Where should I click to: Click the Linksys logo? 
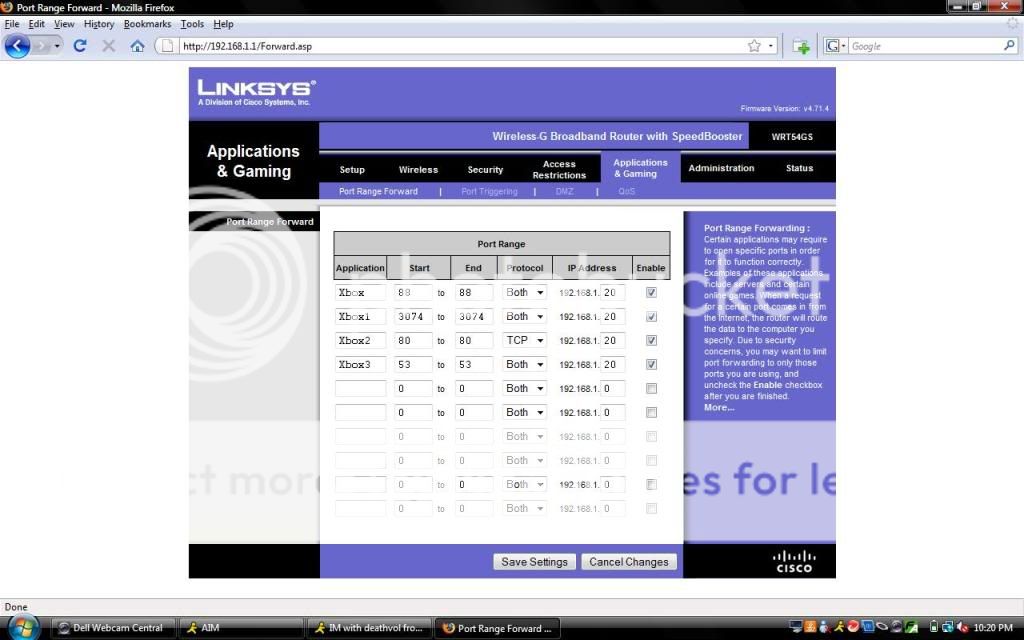pos(256,92)
